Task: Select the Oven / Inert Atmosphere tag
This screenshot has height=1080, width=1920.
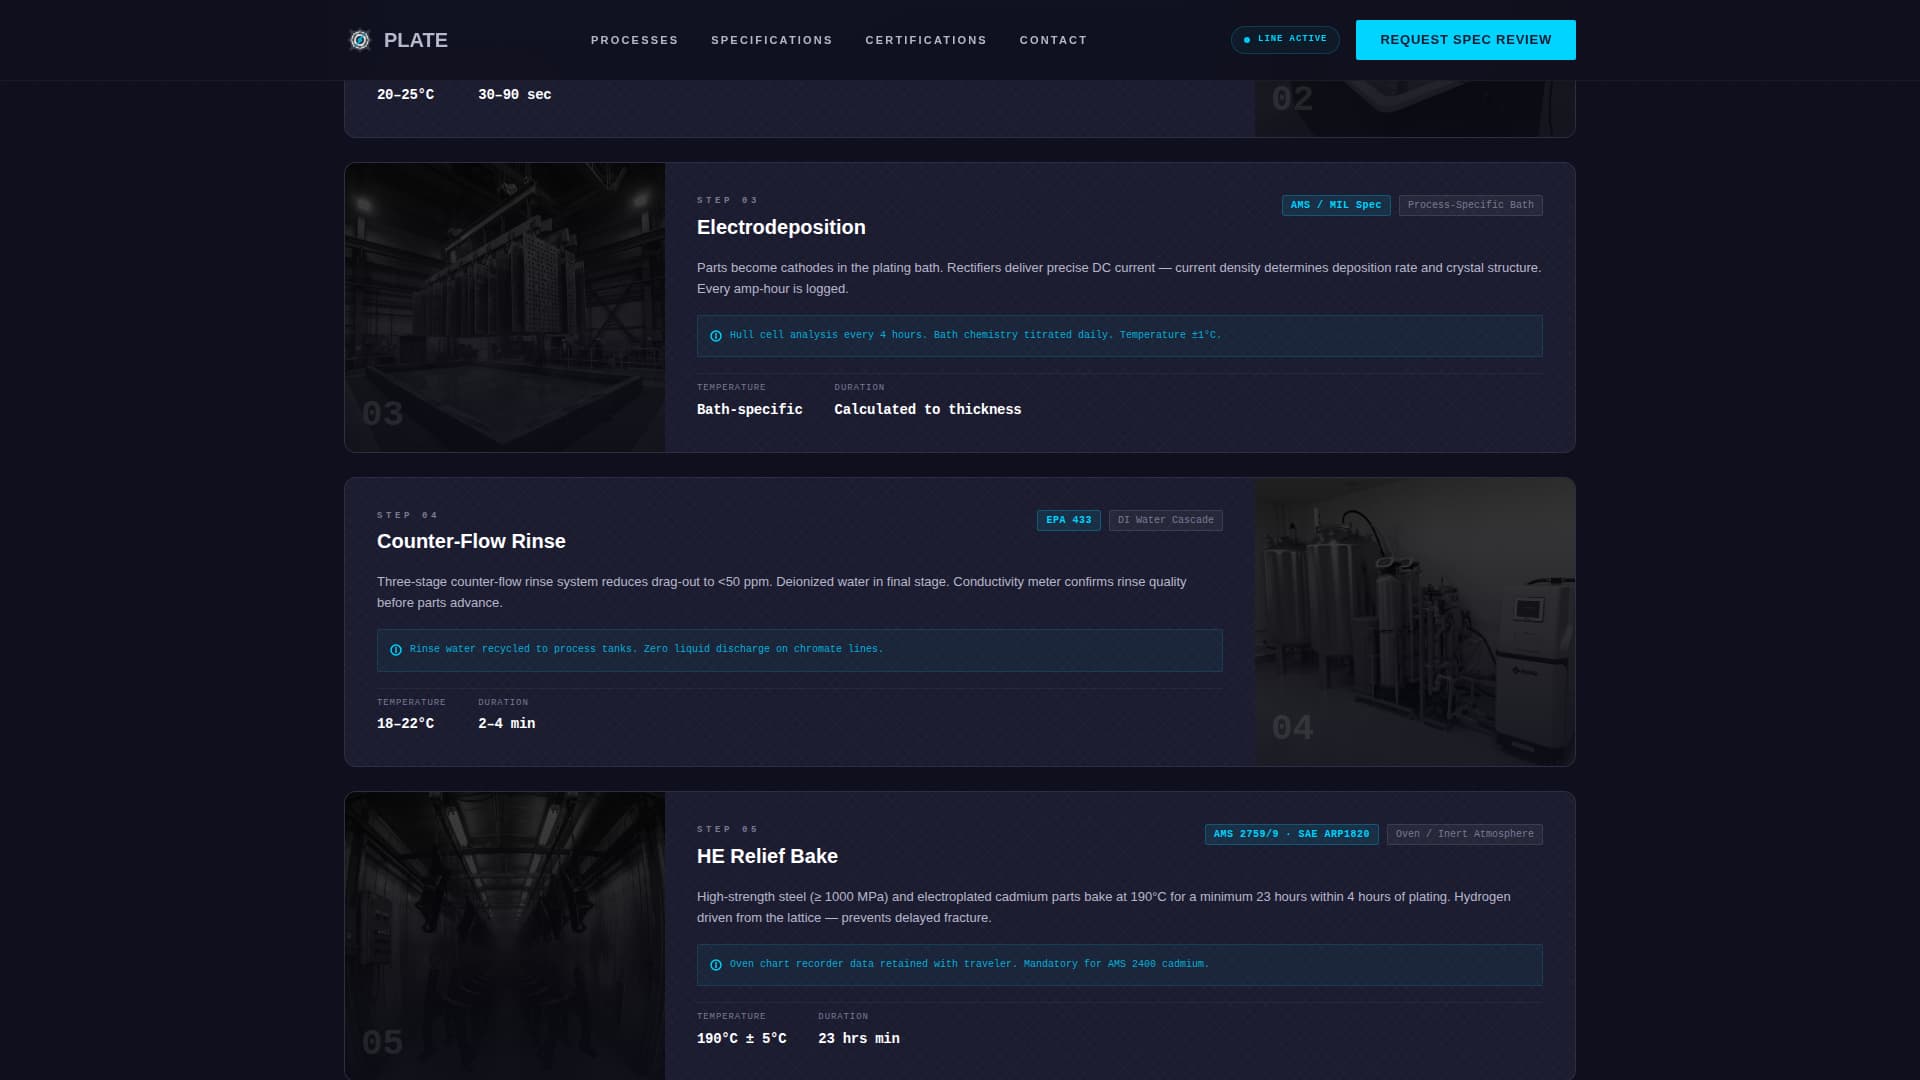Action: click(1464, 834)
